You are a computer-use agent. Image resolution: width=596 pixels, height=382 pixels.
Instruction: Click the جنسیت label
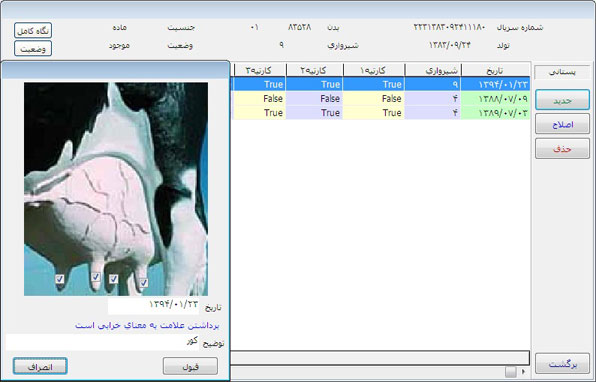(181, 27)
